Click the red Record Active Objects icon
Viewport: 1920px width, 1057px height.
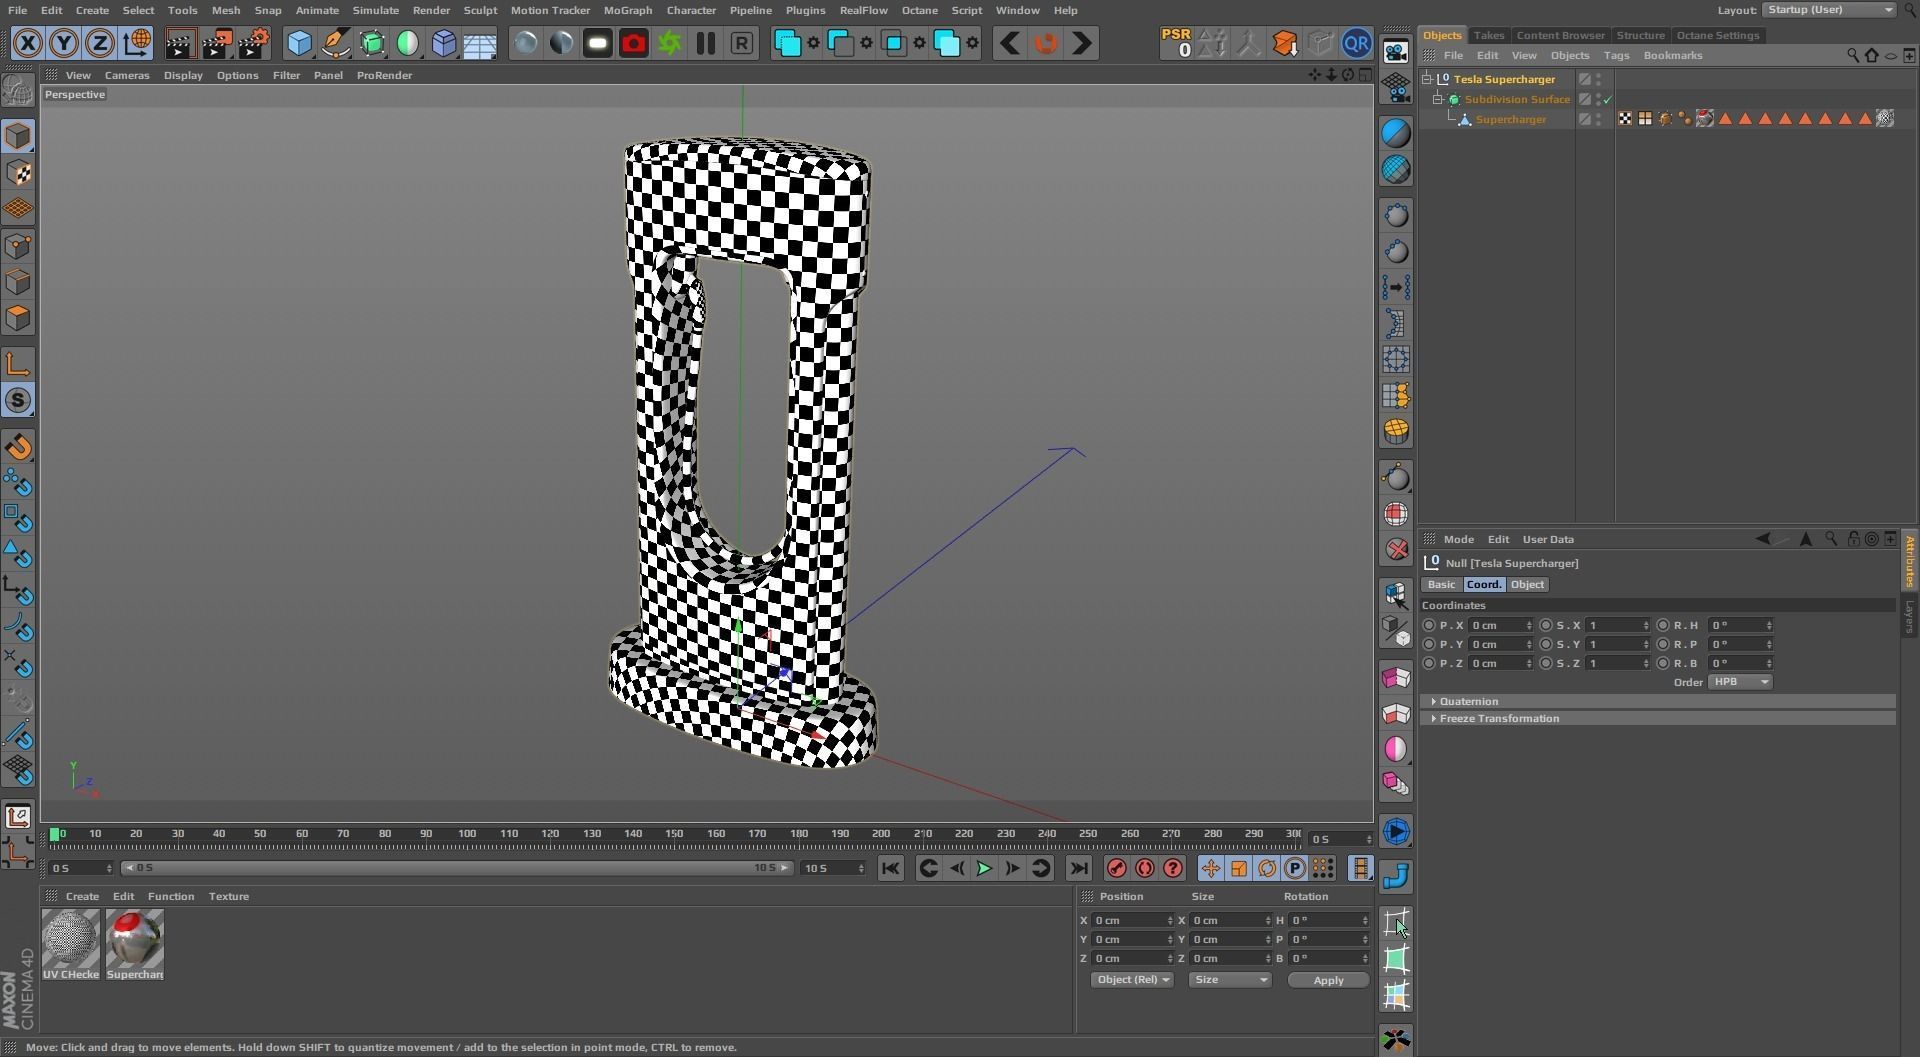tap(1117, 869)
